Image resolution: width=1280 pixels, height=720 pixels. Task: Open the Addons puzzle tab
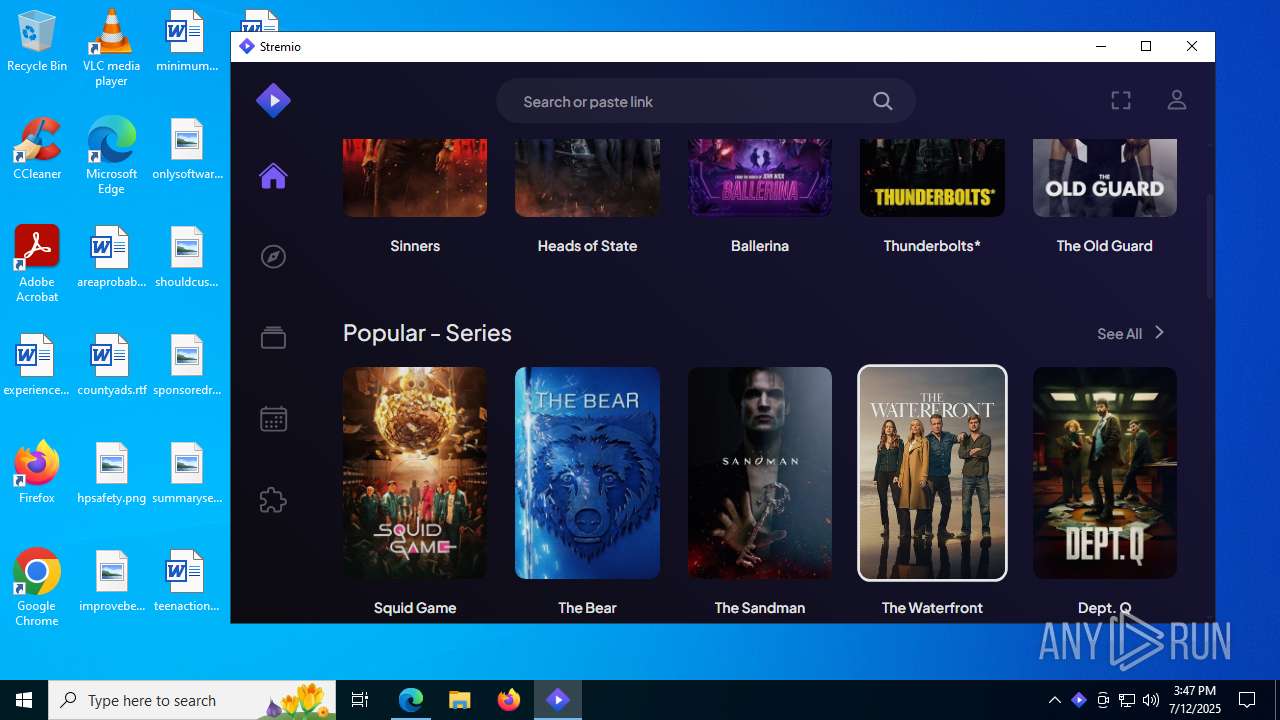[273, 499]
